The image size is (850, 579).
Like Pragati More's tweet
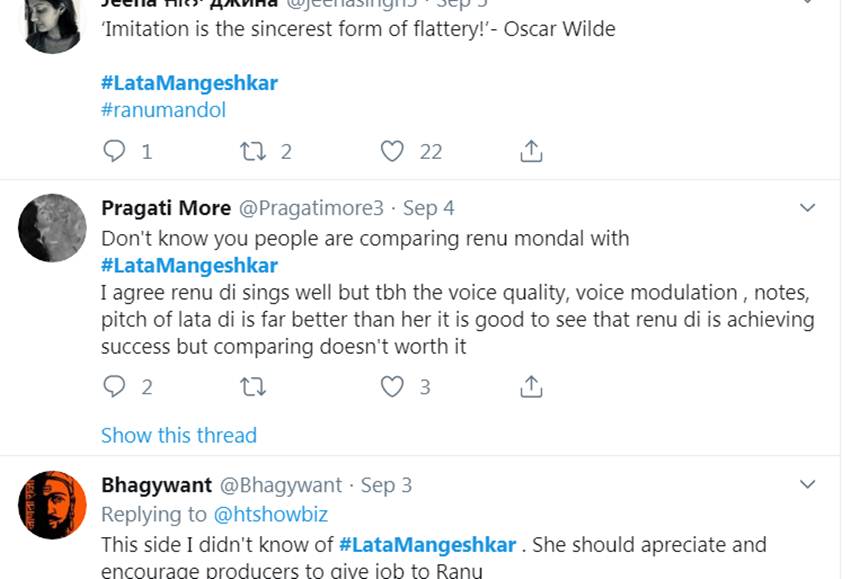point(393,386)
